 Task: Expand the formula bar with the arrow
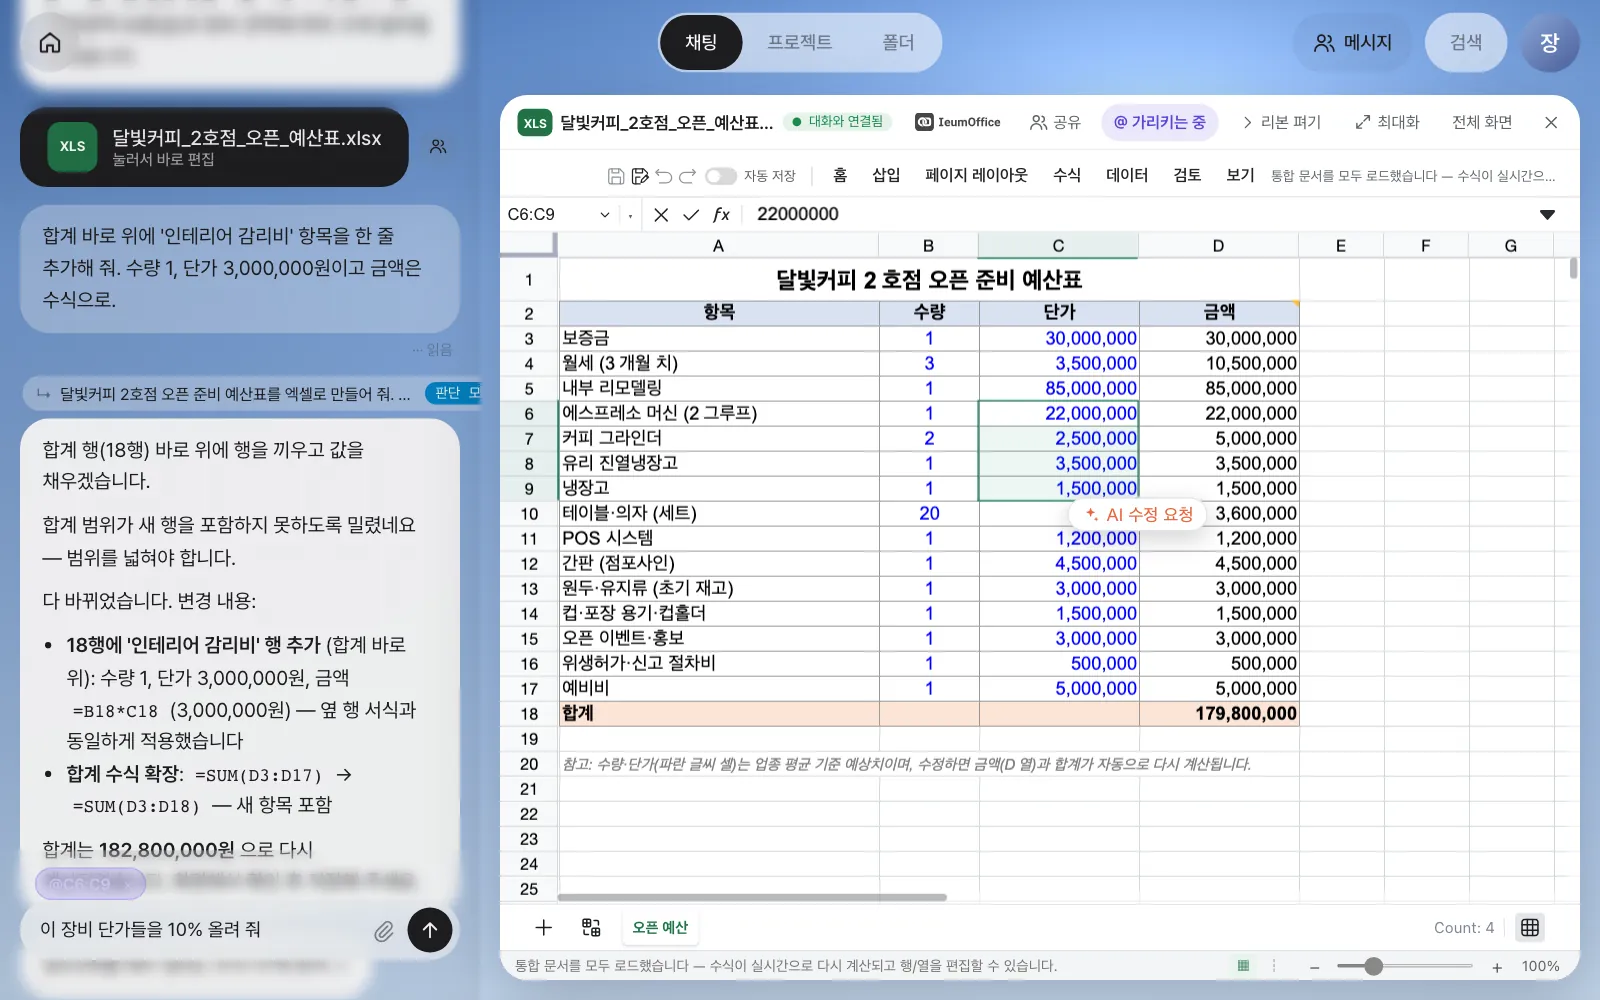(1547, 215)
